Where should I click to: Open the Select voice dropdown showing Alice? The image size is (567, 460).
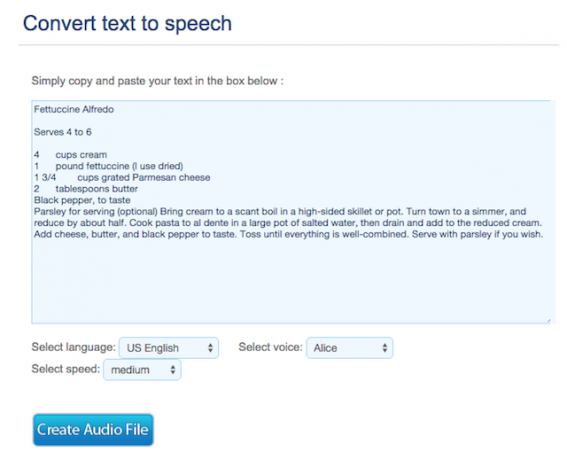[x=349, y=348]
